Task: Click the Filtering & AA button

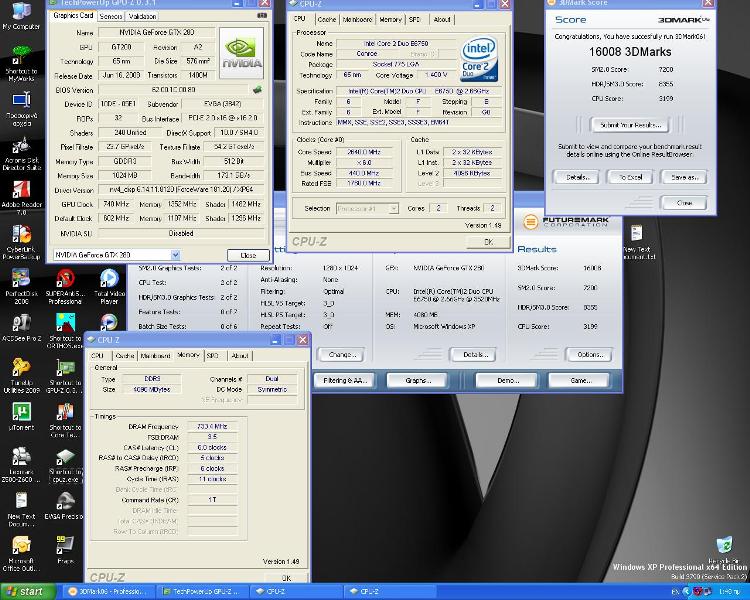Action: (x=344, y=380)
